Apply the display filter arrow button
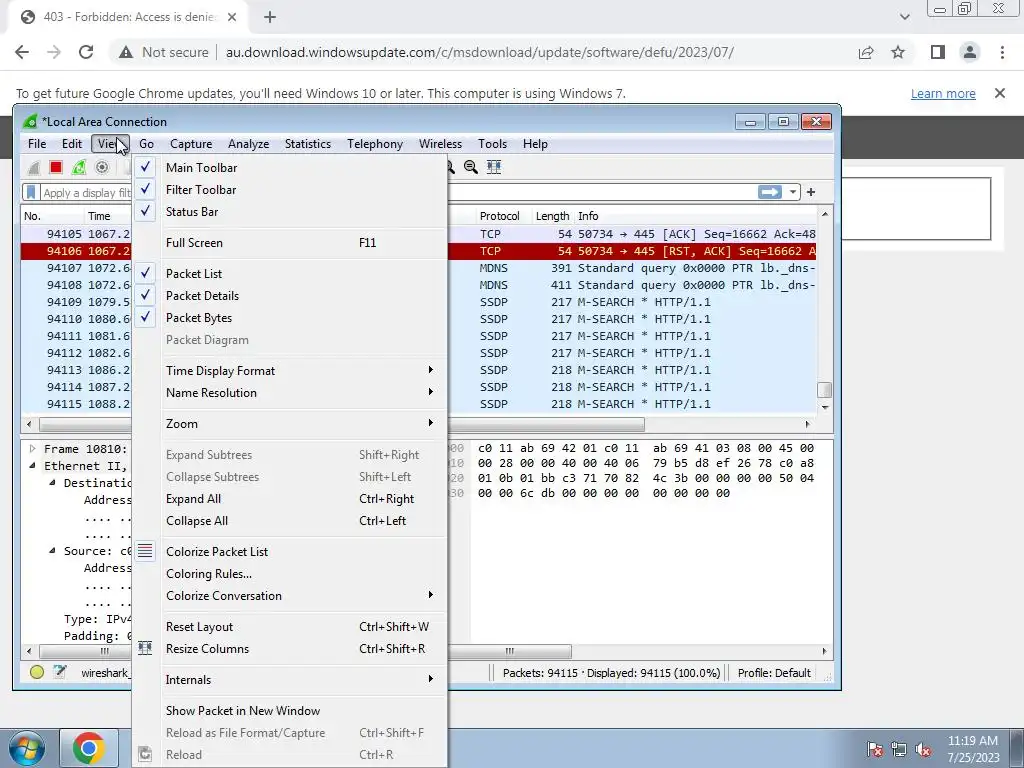Viewport: 1024px width, 768px height. pyautogui.click(x=769, y=192)
